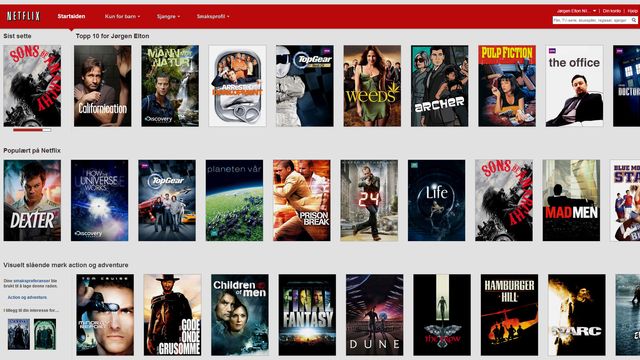Focus the film and TV search field

(x=591, y=20)
